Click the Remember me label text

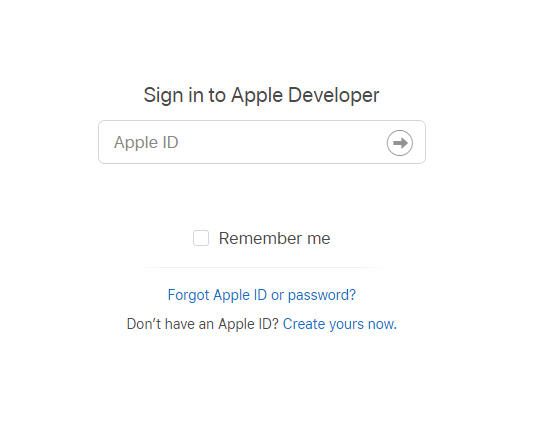click(x=274, y=238)
